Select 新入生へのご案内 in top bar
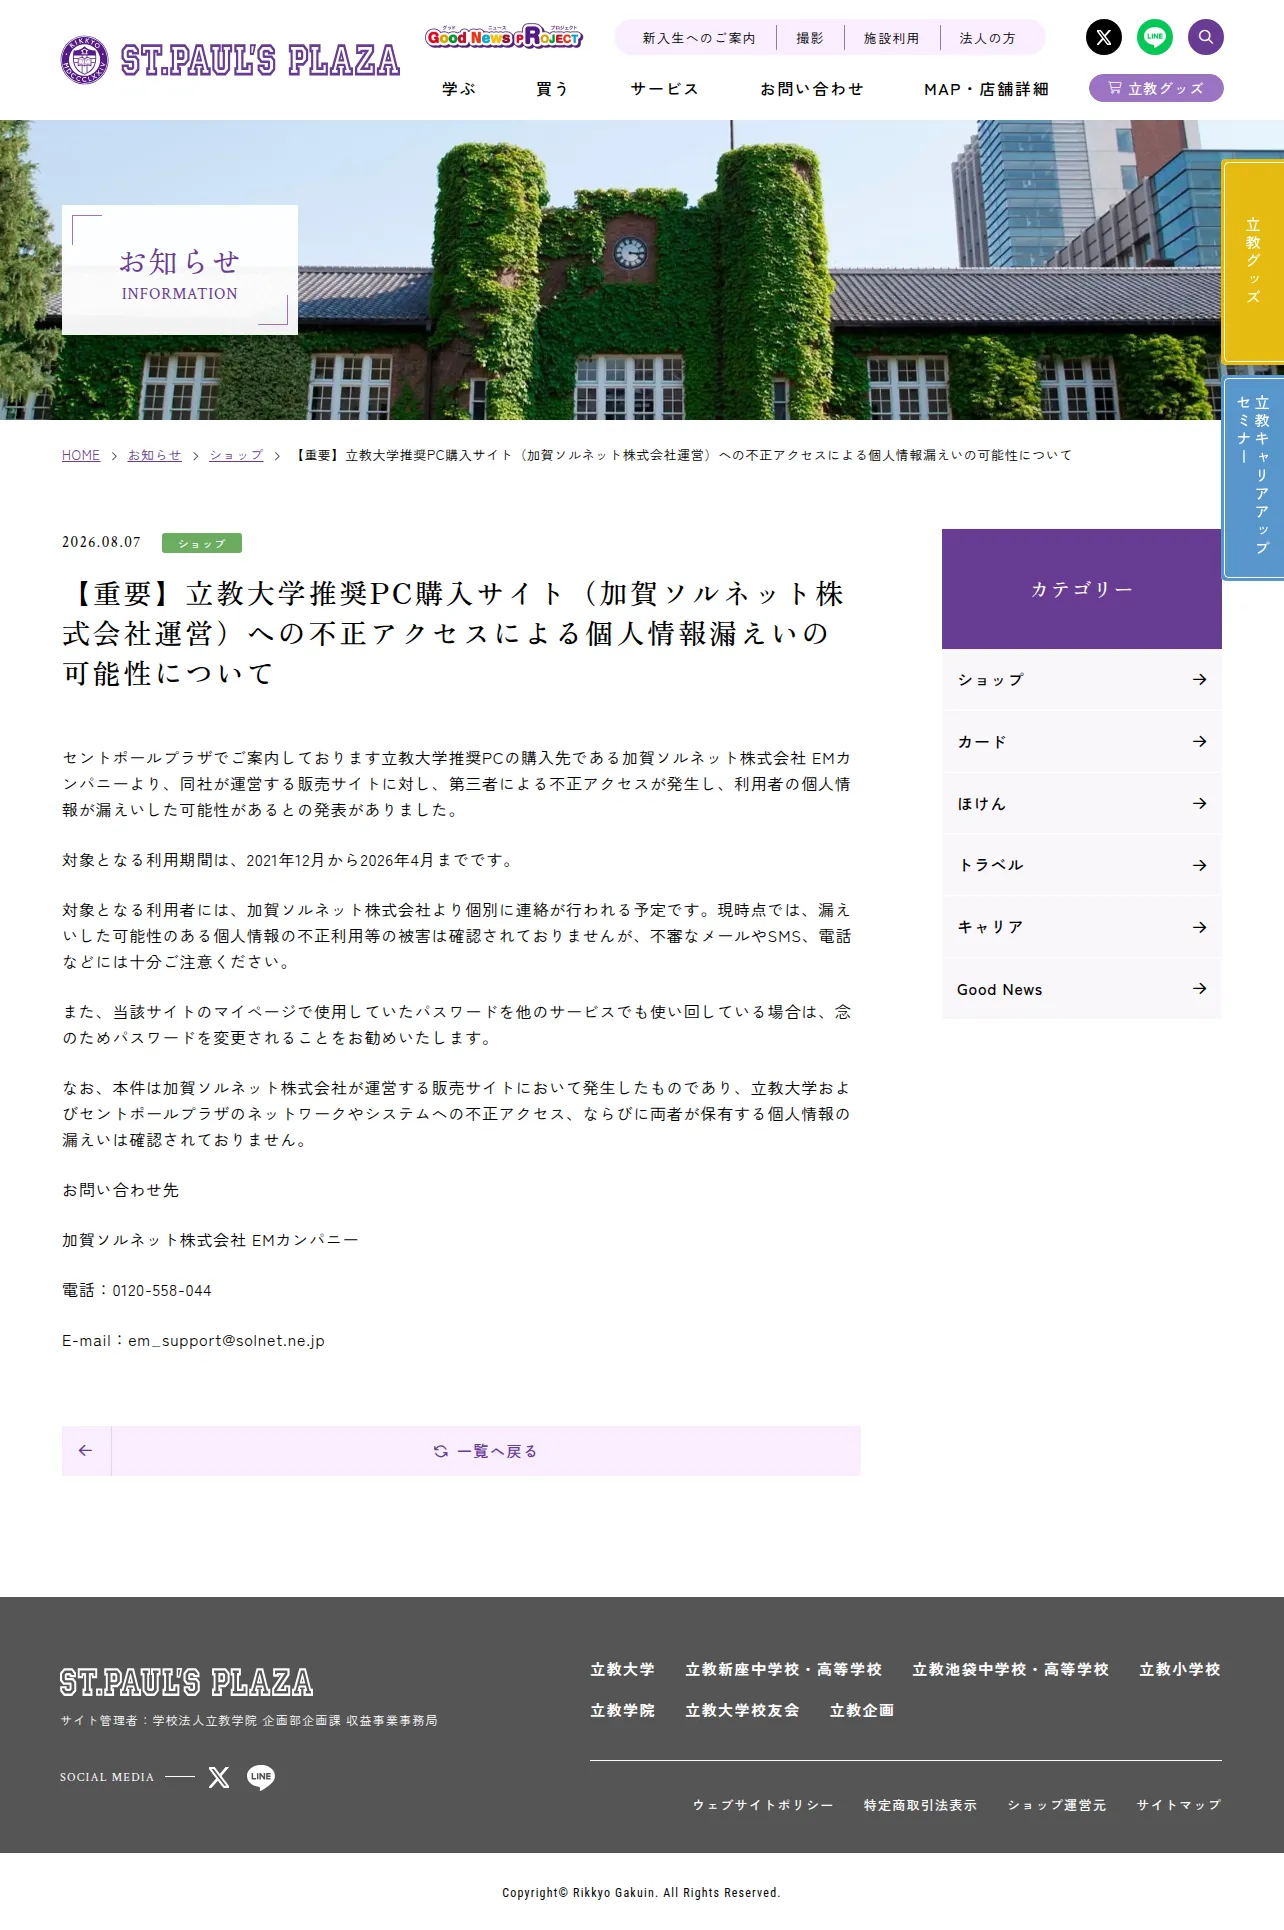The height and width of the screenshot is (1930, 1284). point(699,38)
